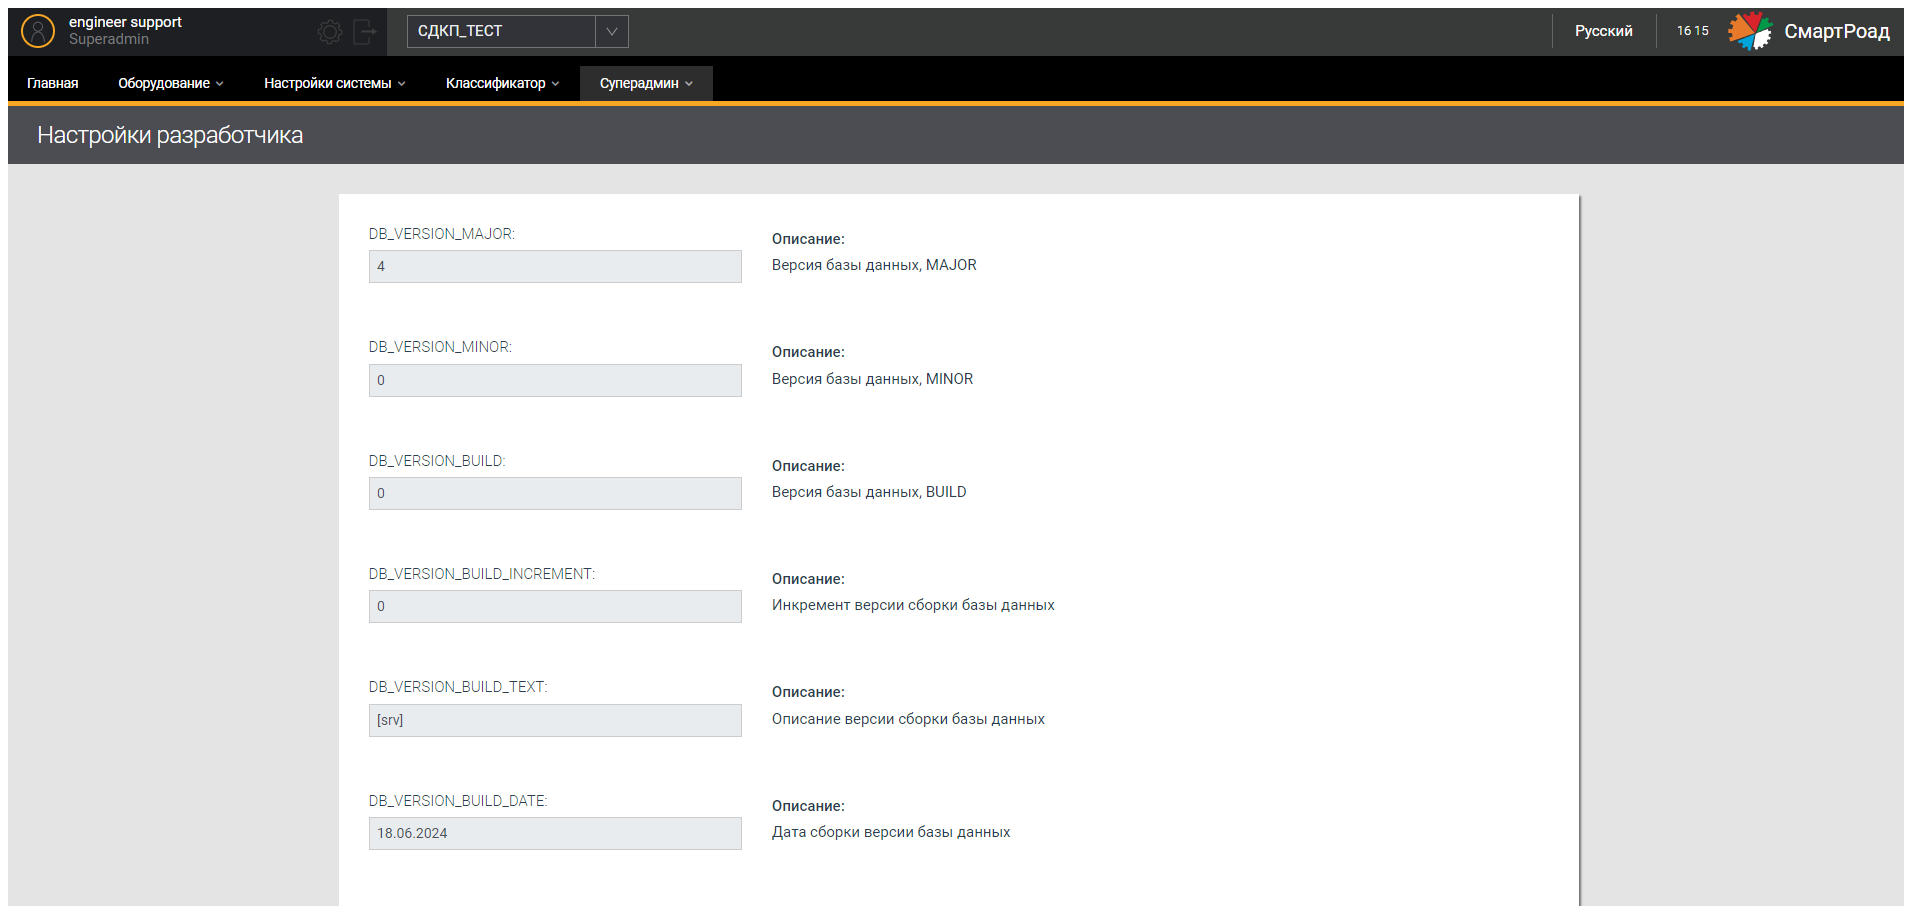Click Дата сборки версии базы данных text

(891, 832)
